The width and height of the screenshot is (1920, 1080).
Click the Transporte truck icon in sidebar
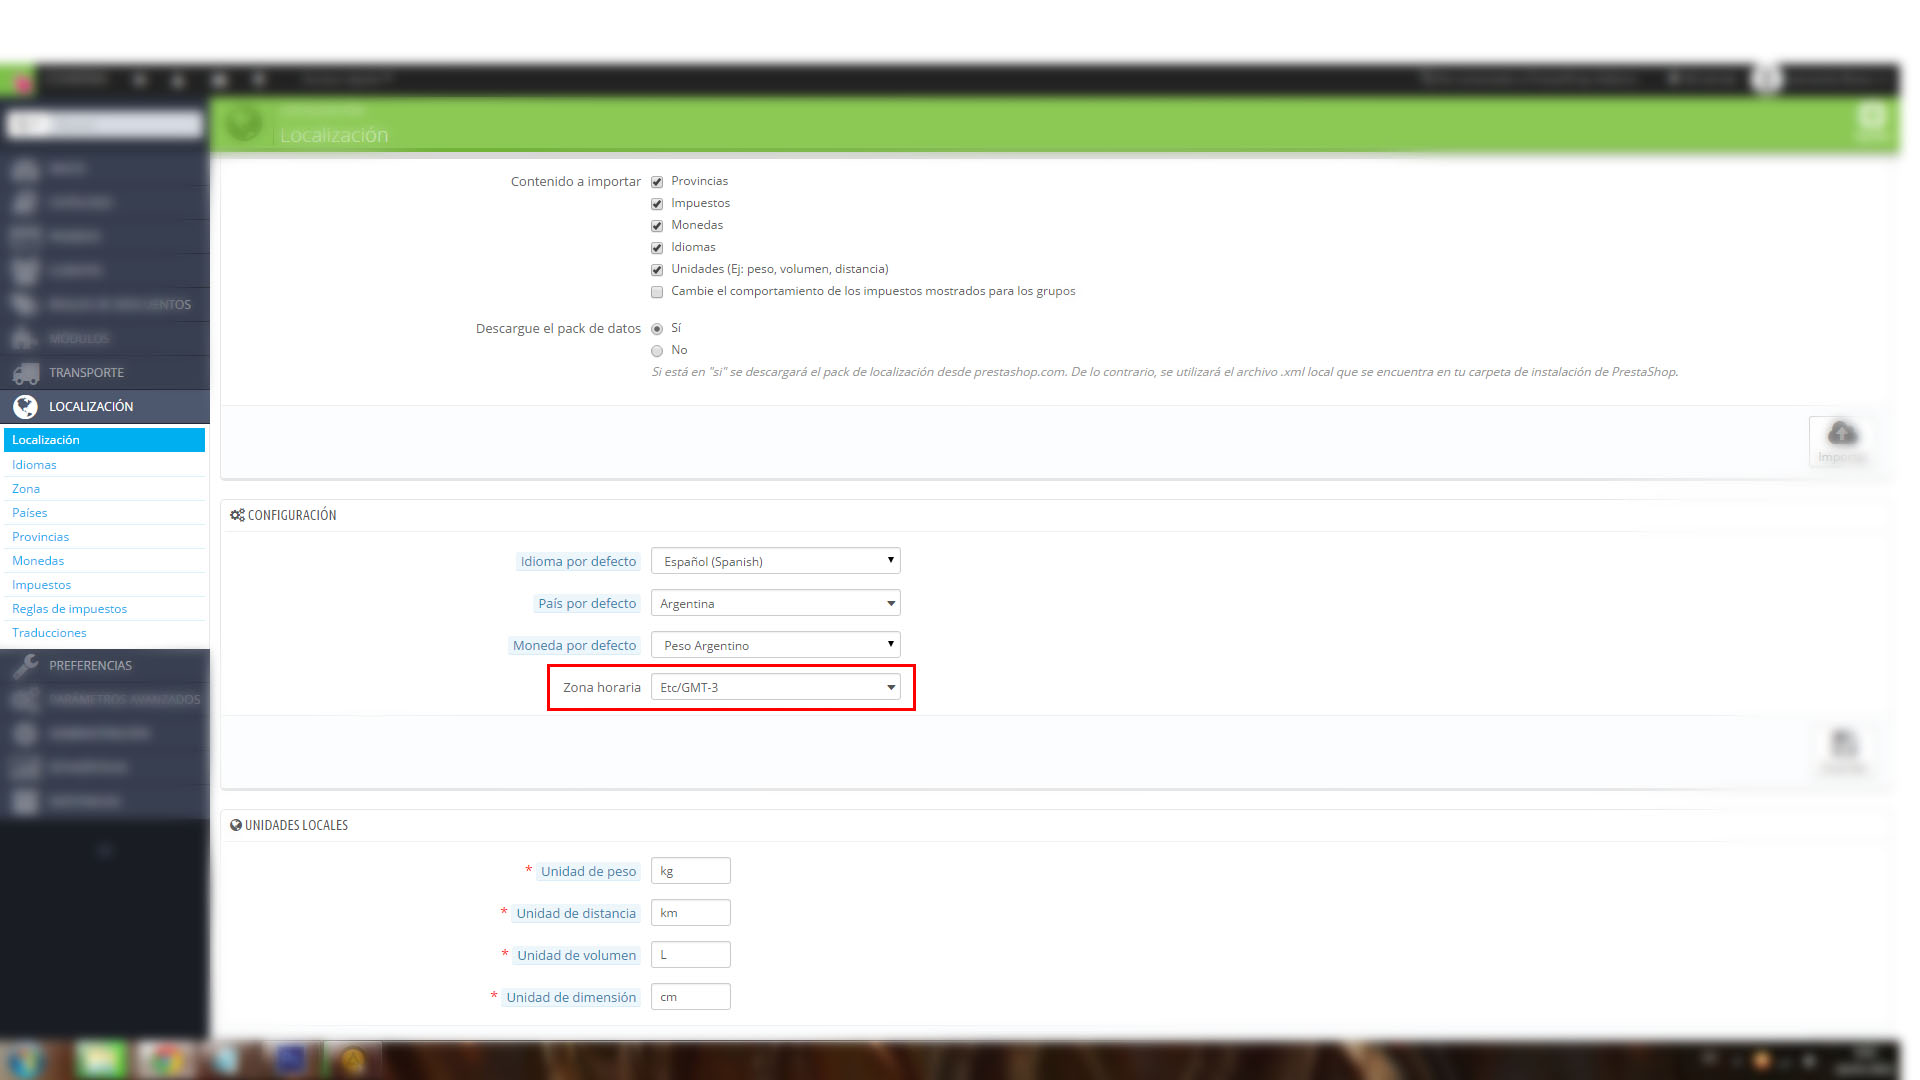click(26, 373)
